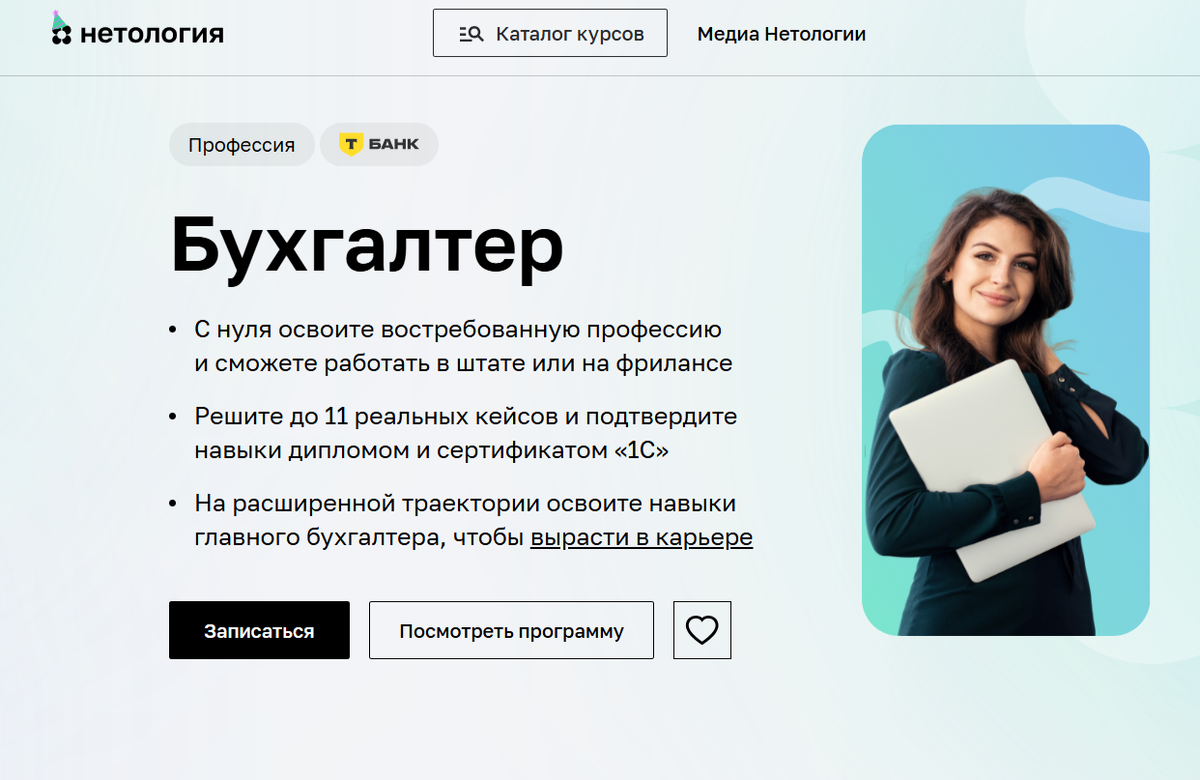Image resolution: width=1200 pixels, height=780 pixels.
Task: Click the list-with-magnifier icon in Каталог курсов
Action: point(471,32)
